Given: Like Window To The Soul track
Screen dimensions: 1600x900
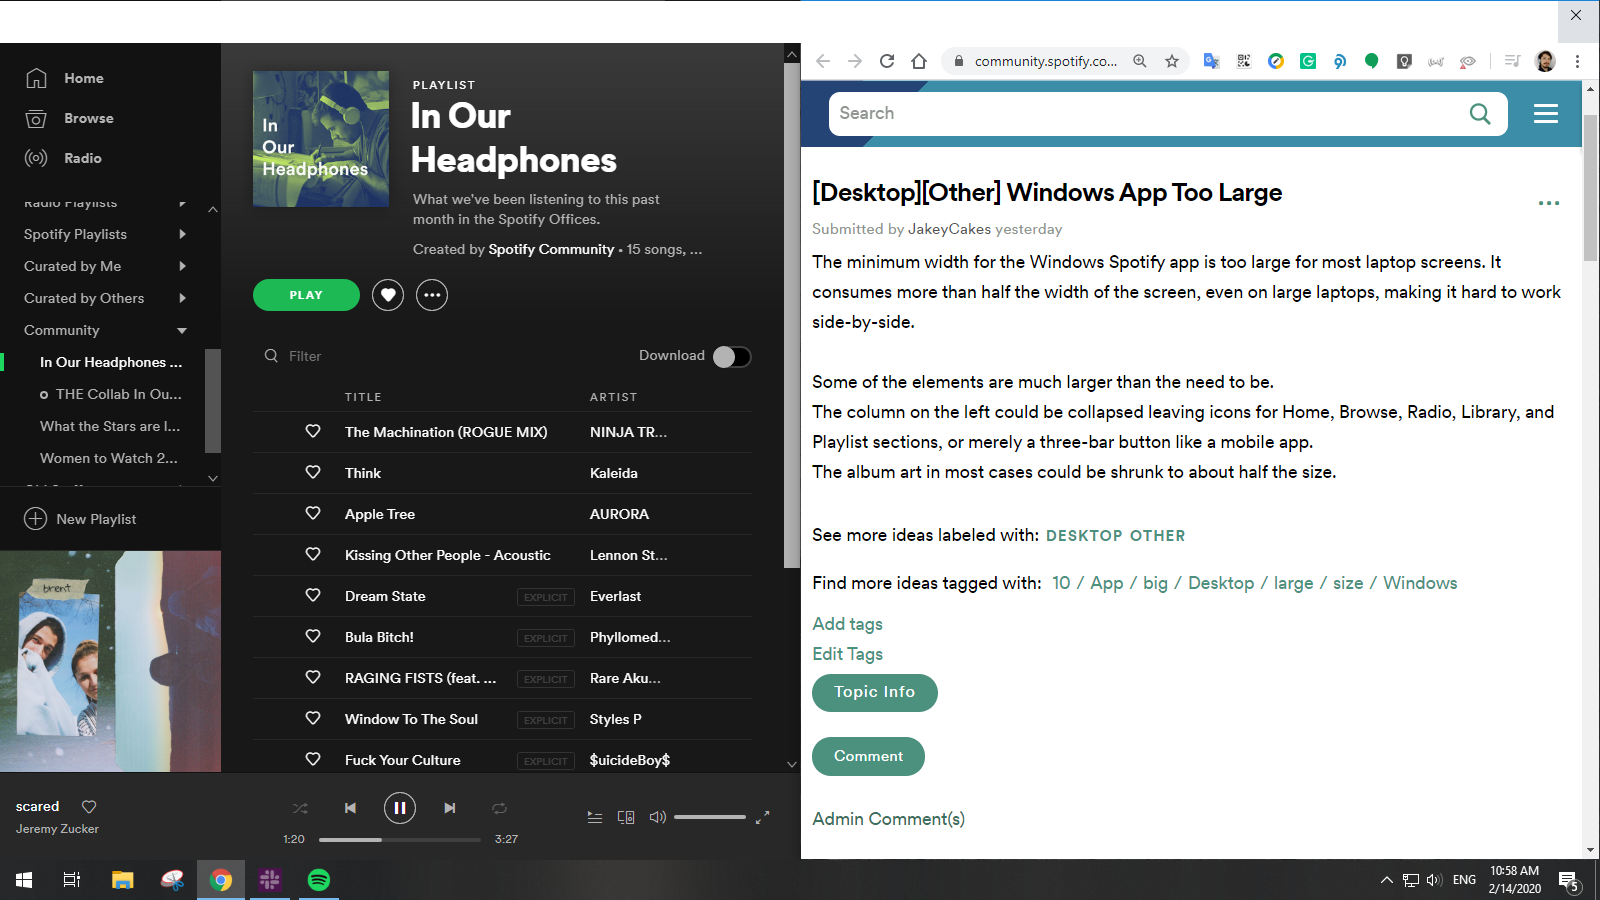Looking at the screenshot, I should 313,719.
